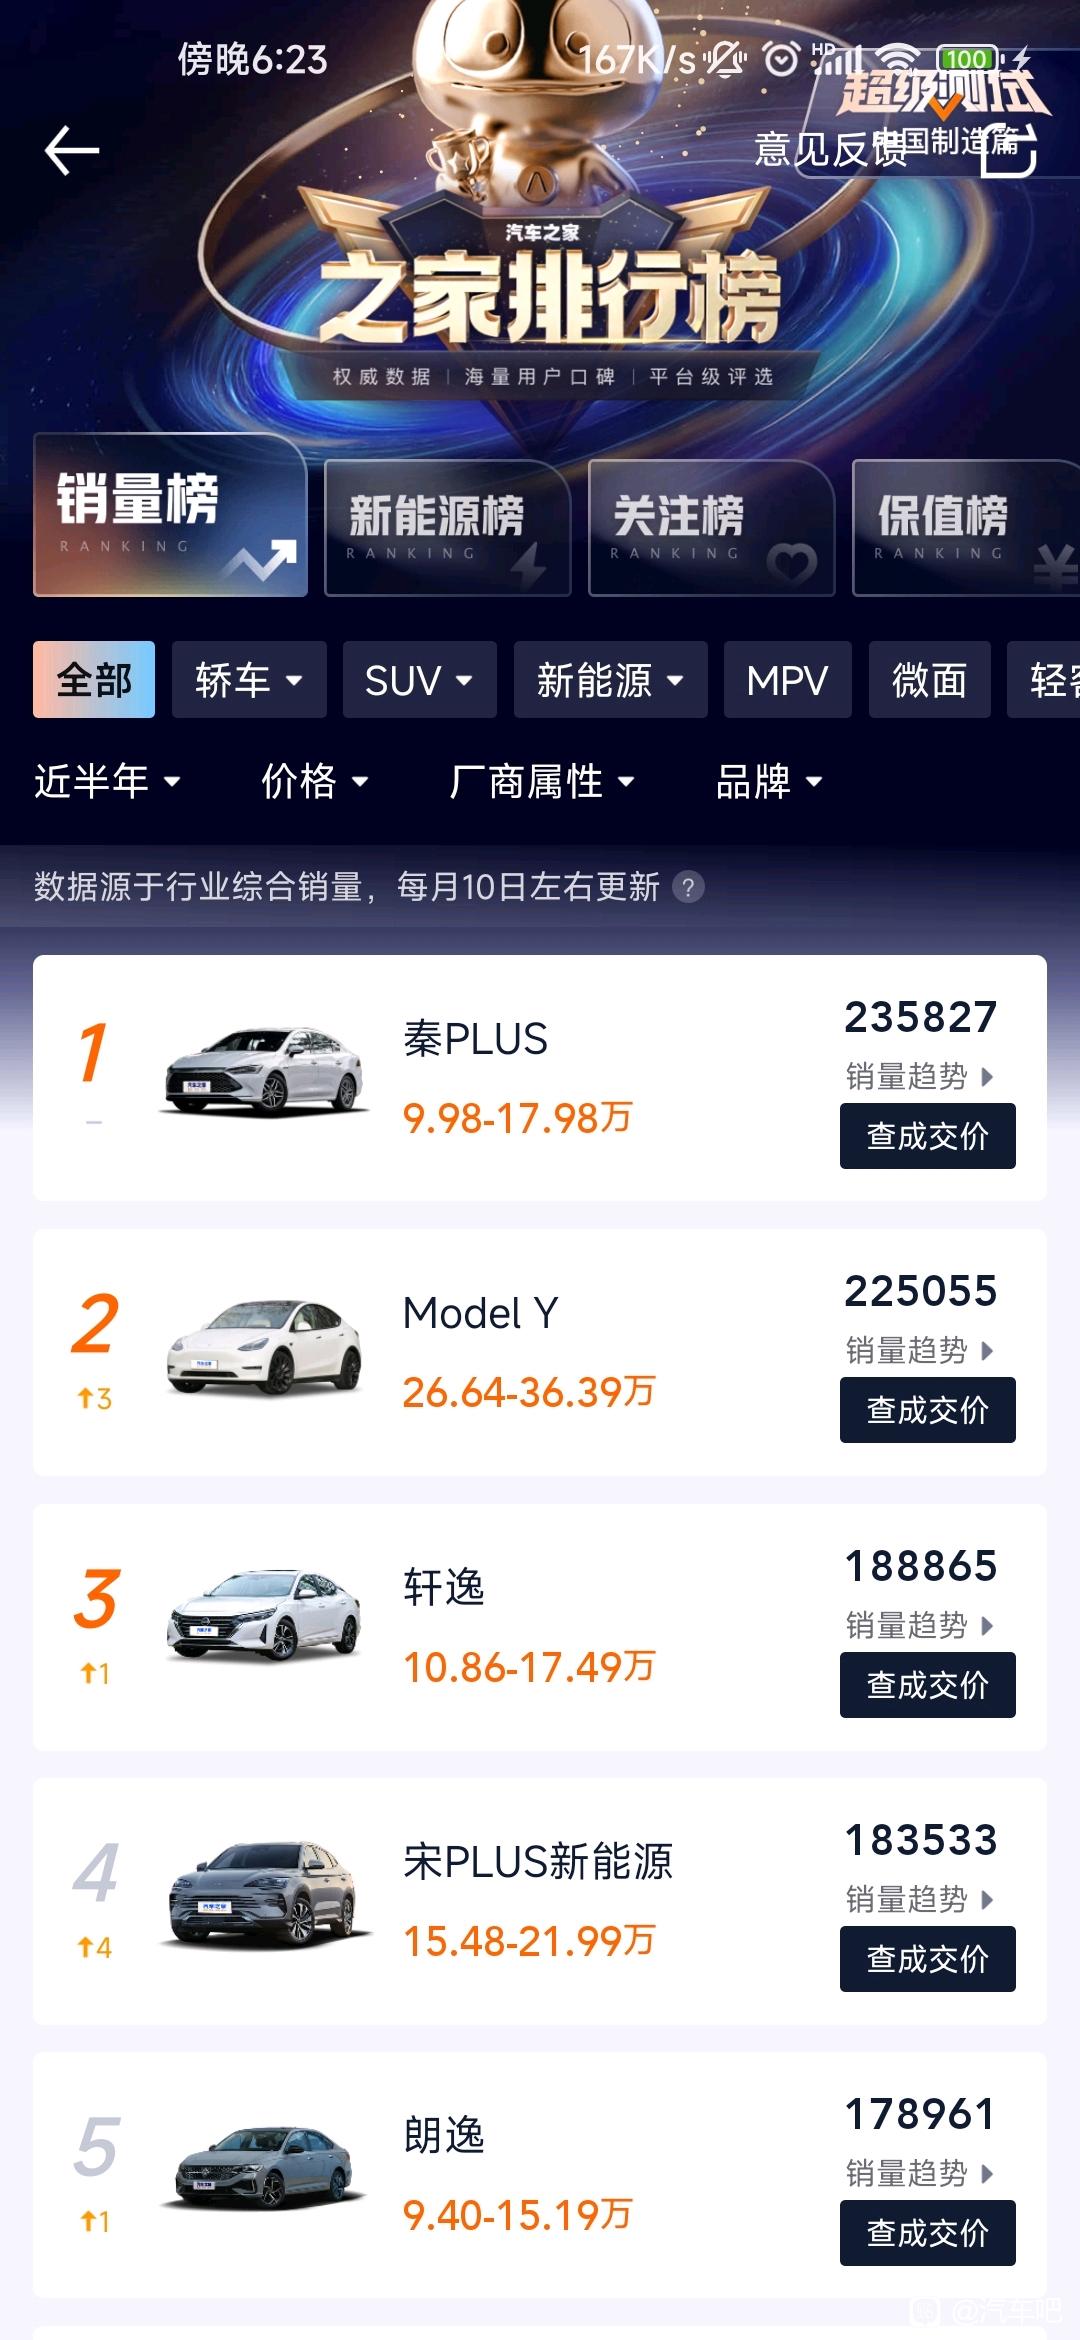Open 朗逸 sales trend arrow

click(987, 2174)
